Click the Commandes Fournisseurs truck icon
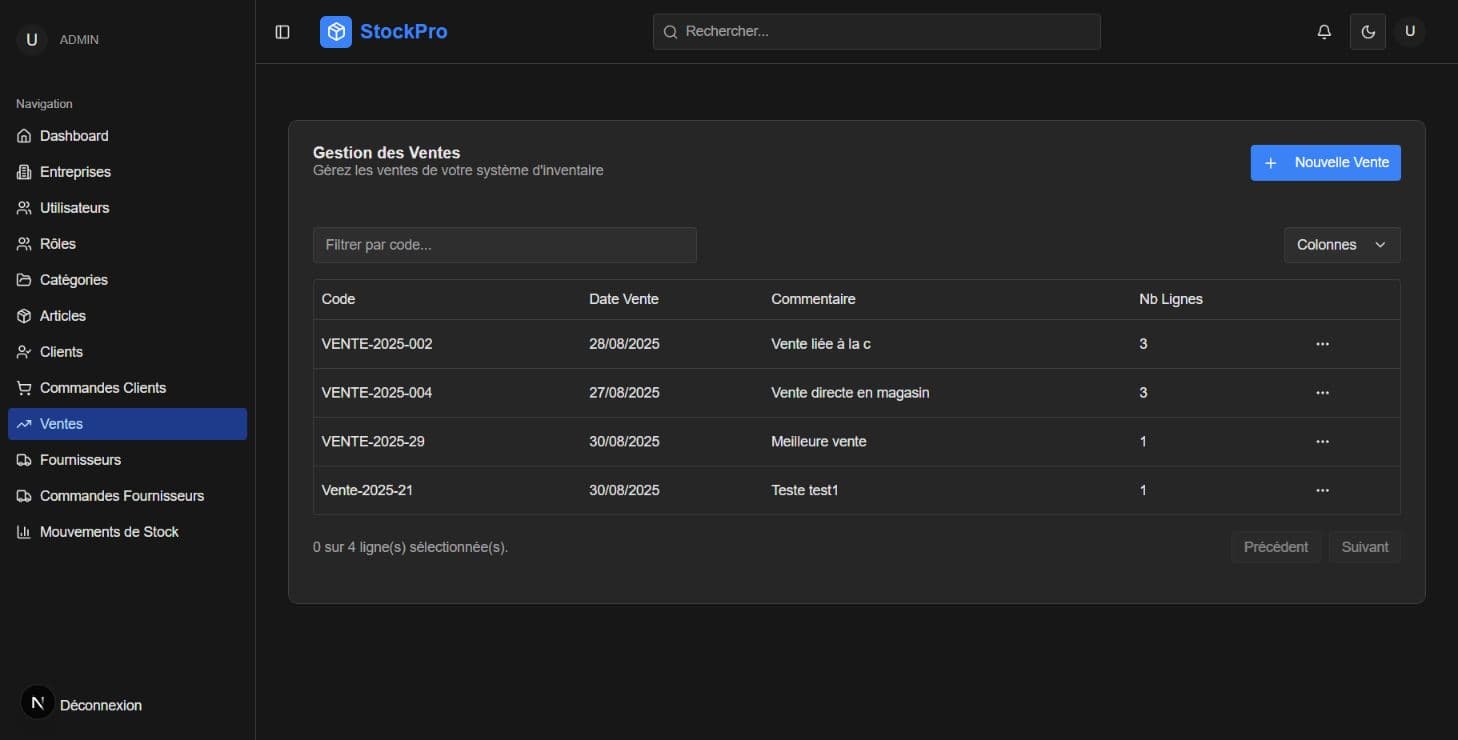This screenshot has height=740, width=1458. point(24,496)
